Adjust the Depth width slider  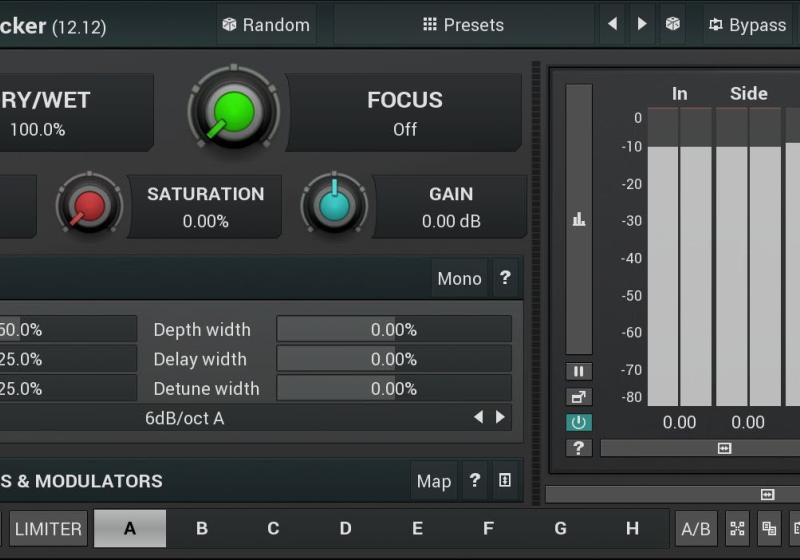pyautogui.click(x=394, y=329)
